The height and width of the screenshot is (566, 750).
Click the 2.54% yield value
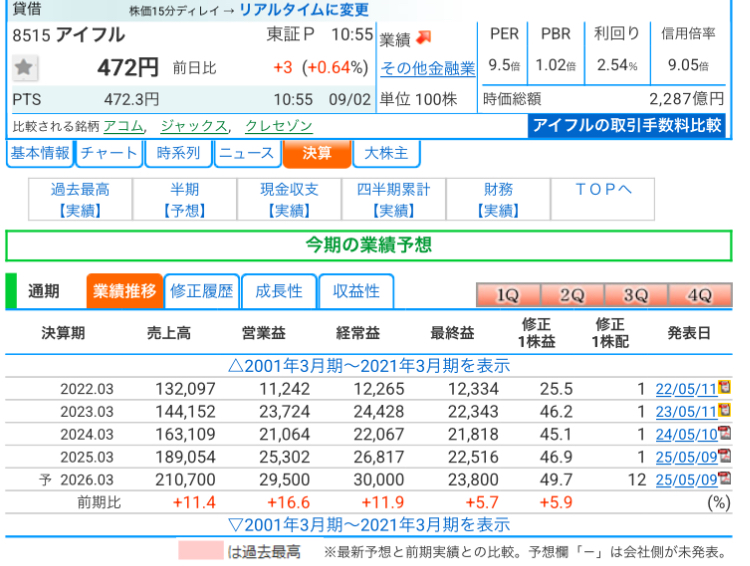617,65
